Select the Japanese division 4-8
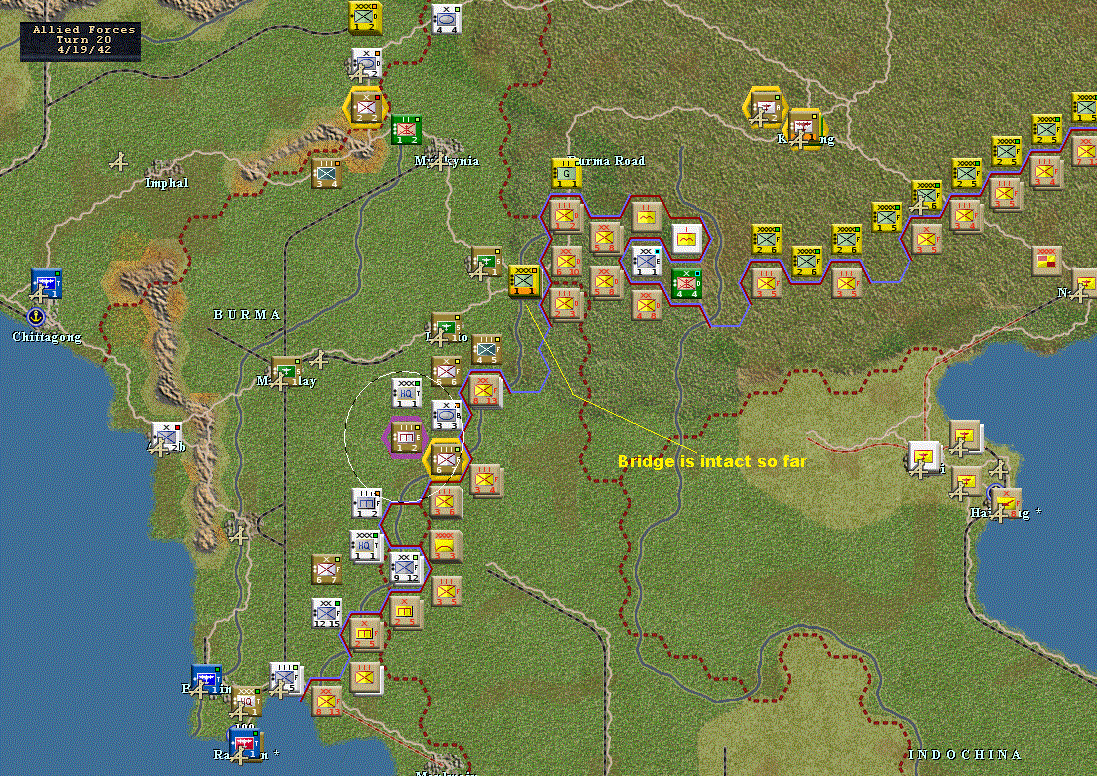Image resolution: width=1097 pixels, height=776 pixels. click(x=646, y=304)
